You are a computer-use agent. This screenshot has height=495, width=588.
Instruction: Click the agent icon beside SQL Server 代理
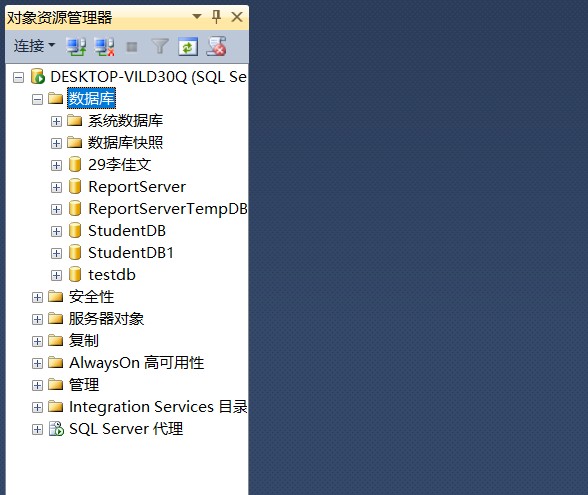coord(56,429)
